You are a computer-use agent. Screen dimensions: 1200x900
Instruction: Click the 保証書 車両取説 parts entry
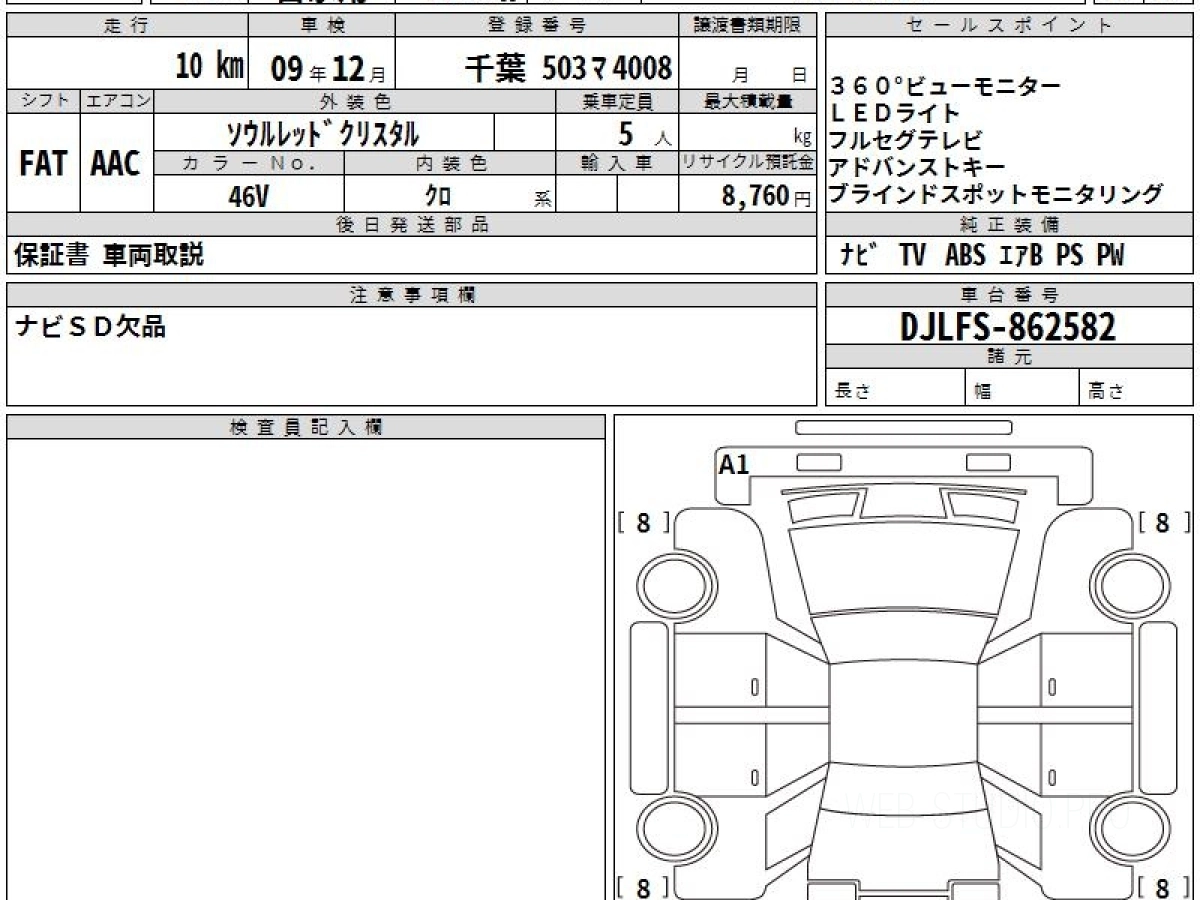(x=109, y=255)
